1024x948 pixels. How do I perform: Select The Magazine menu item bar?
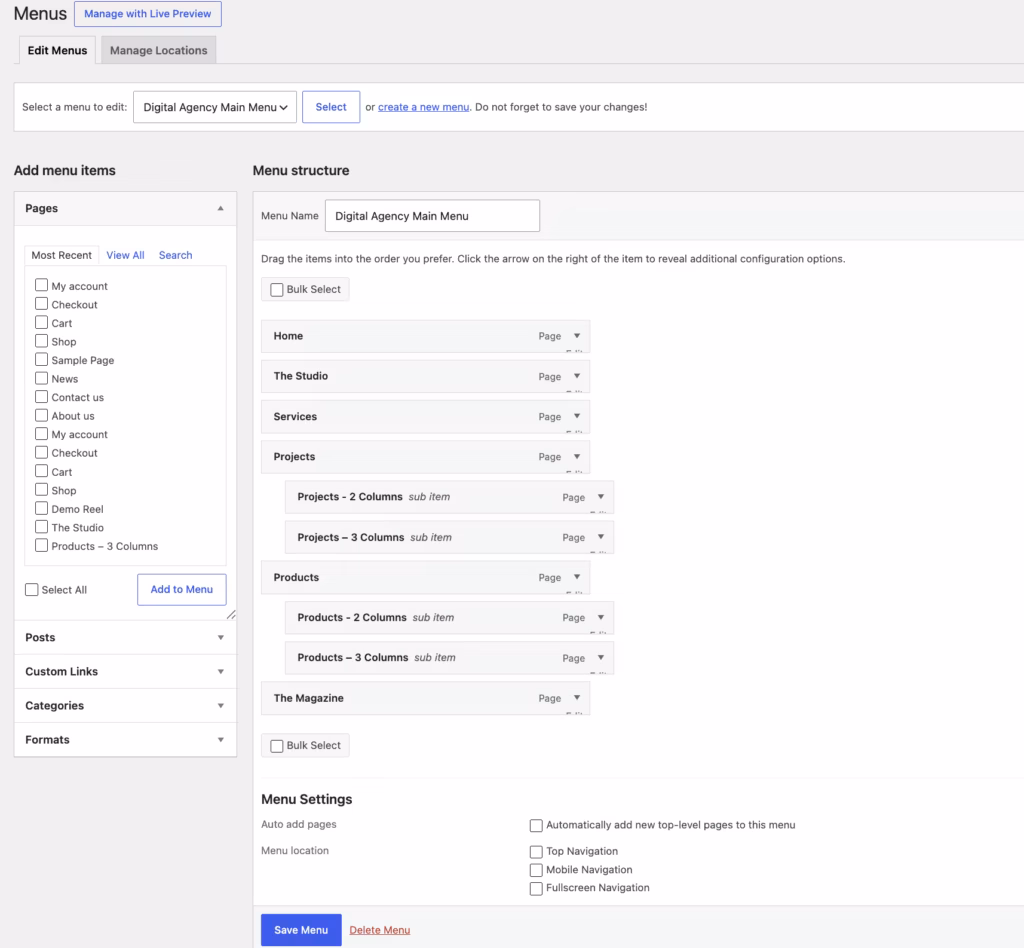point(426,698)
